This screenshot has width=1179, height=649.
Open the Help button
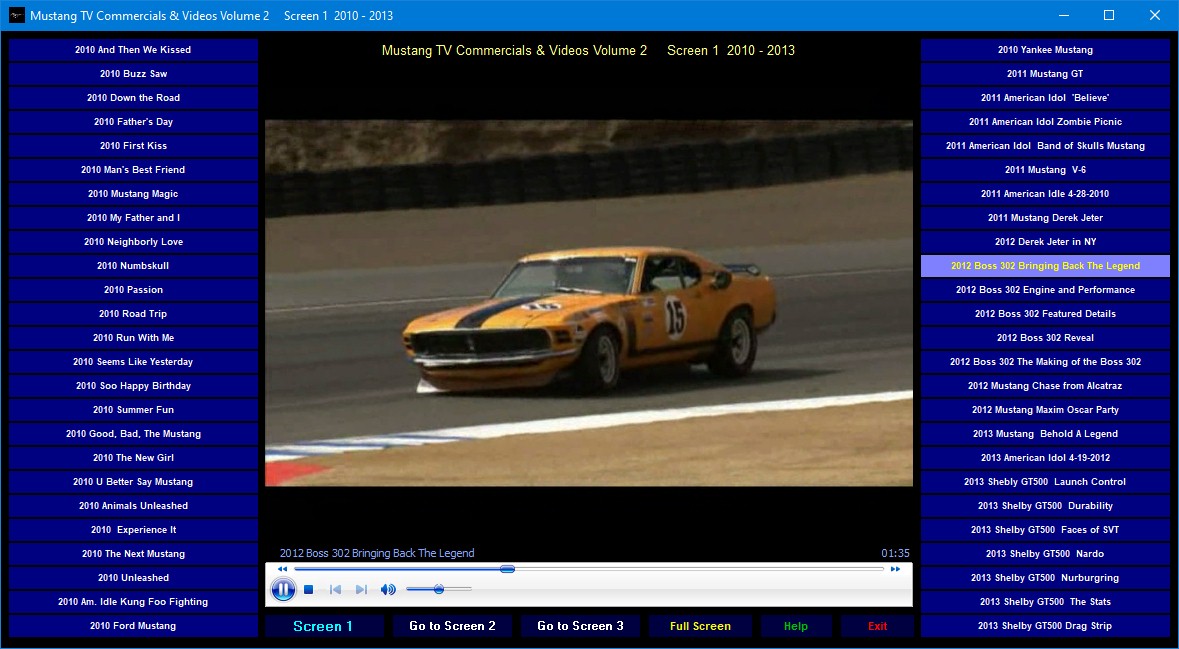[x=796, y=626]
